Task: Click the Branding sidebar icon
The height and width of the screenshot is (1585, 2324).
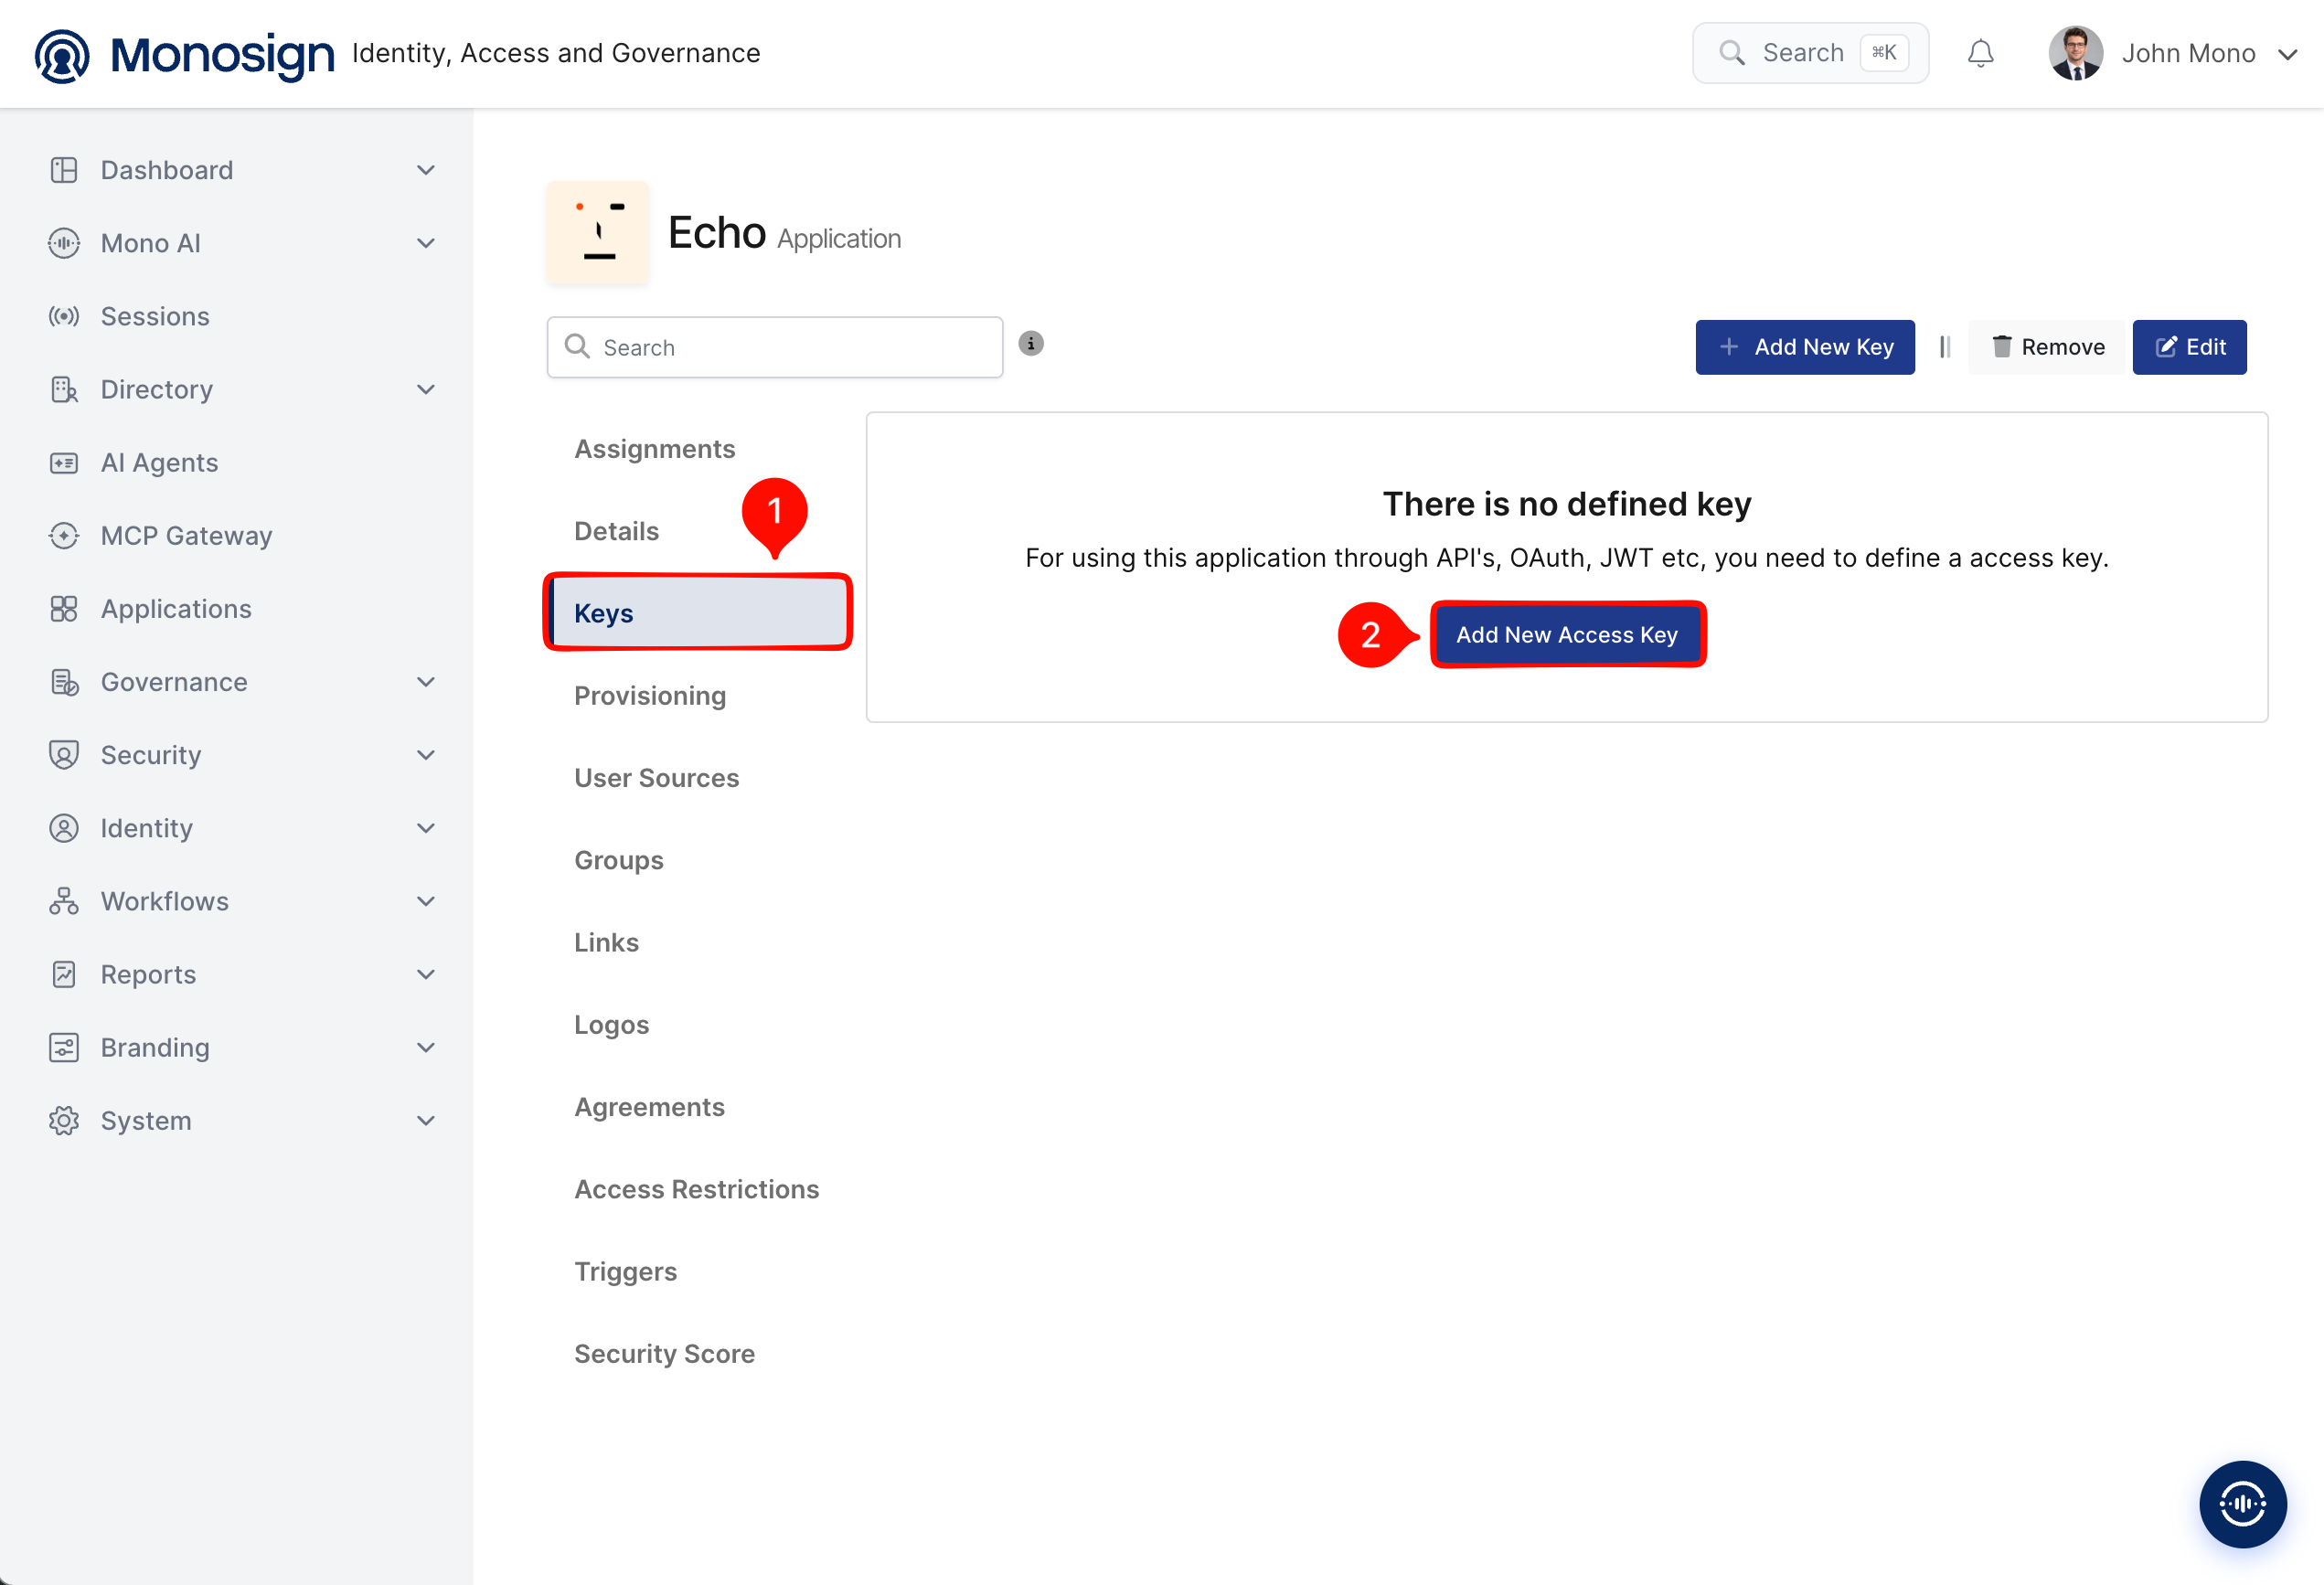Action: (64, 1047)
